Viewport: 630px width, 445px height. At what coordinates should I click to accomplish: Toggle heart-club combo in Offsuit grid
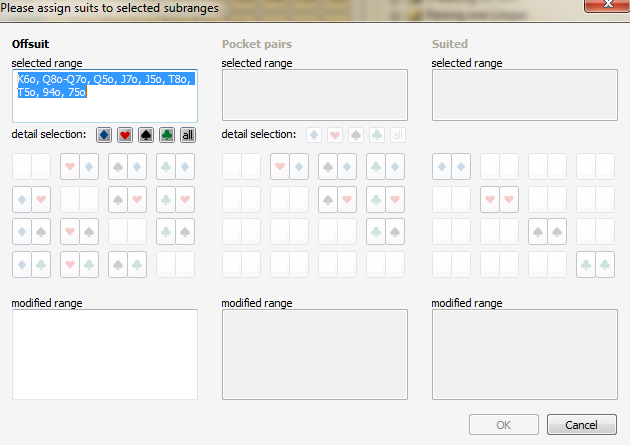pyautogui.click(x=79, y=265)
